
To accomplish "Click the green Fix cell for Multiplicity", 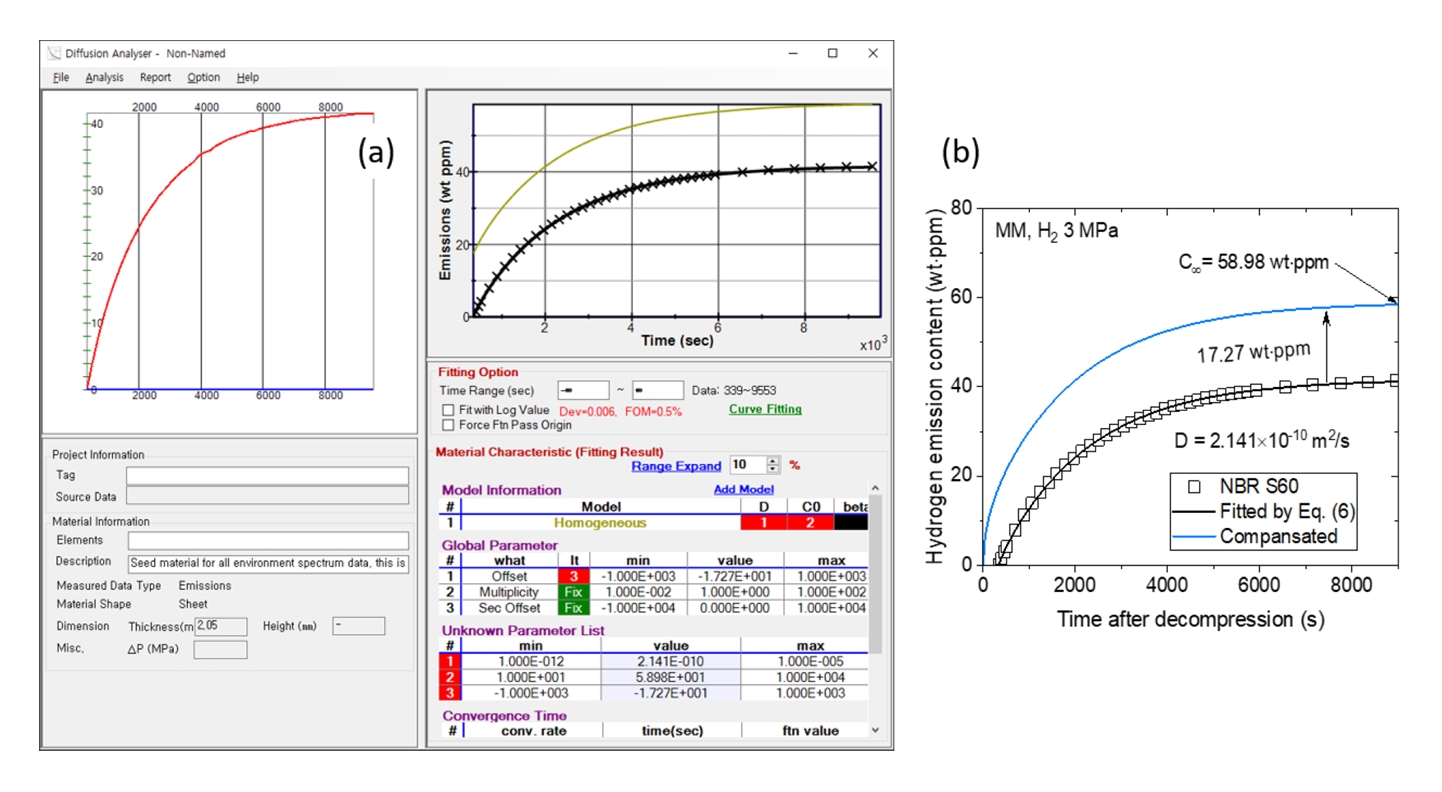I will pyautogui.click(x=573, y=593).
